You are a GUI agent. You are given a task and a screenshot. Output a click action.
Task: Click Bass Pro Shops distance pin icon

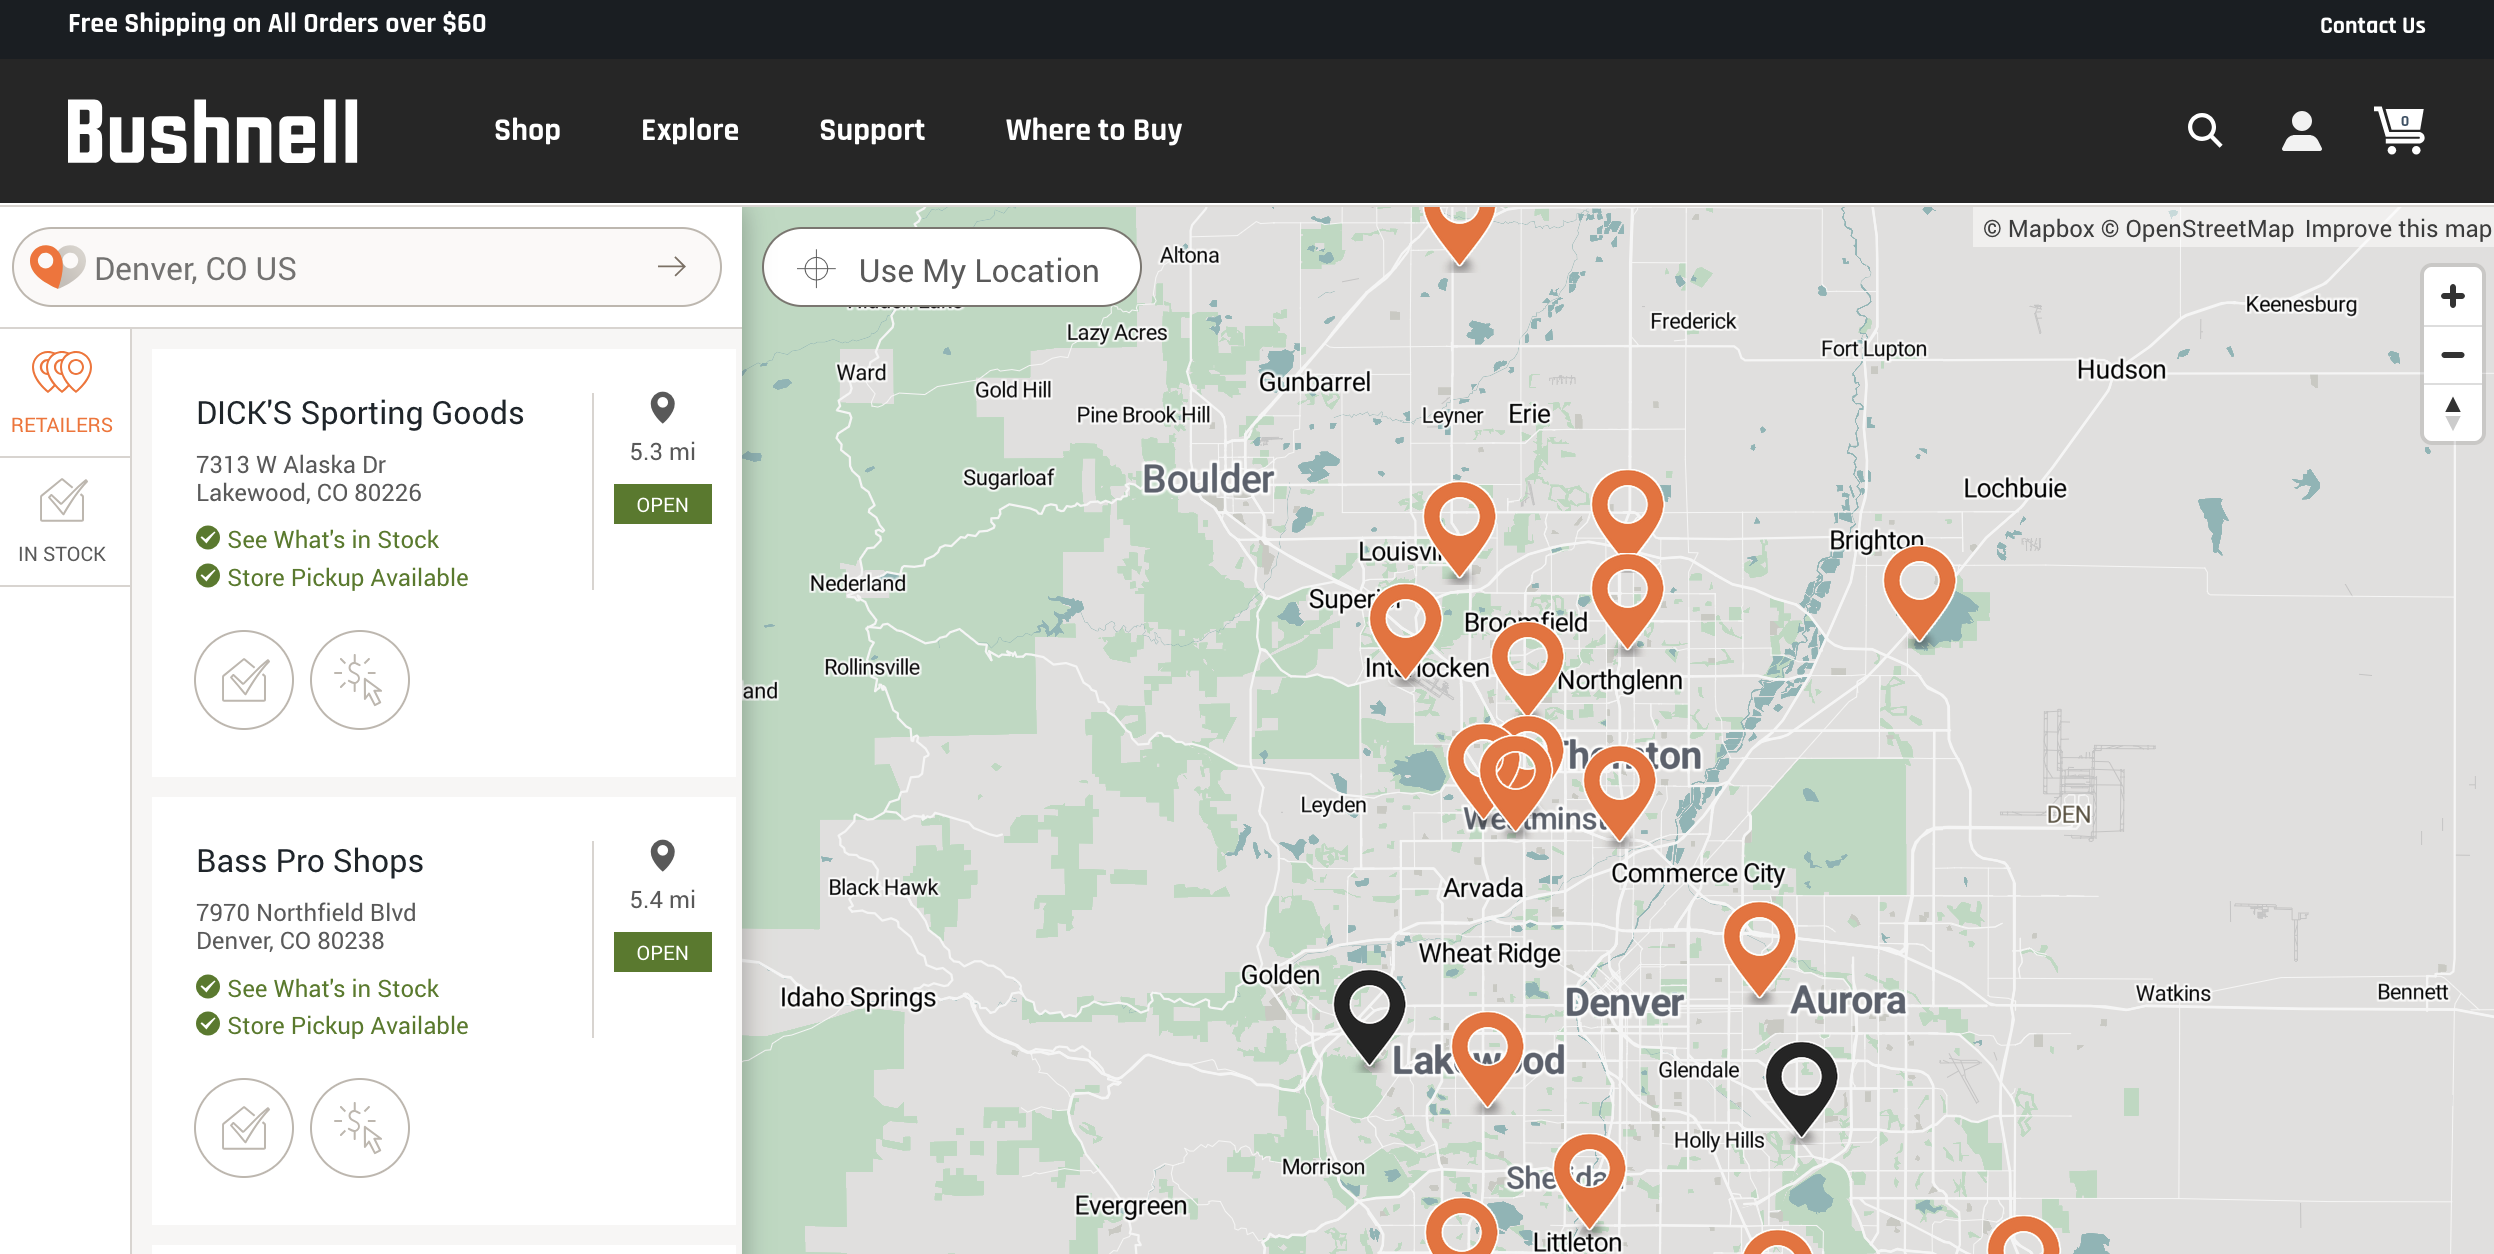pos(662,856)
